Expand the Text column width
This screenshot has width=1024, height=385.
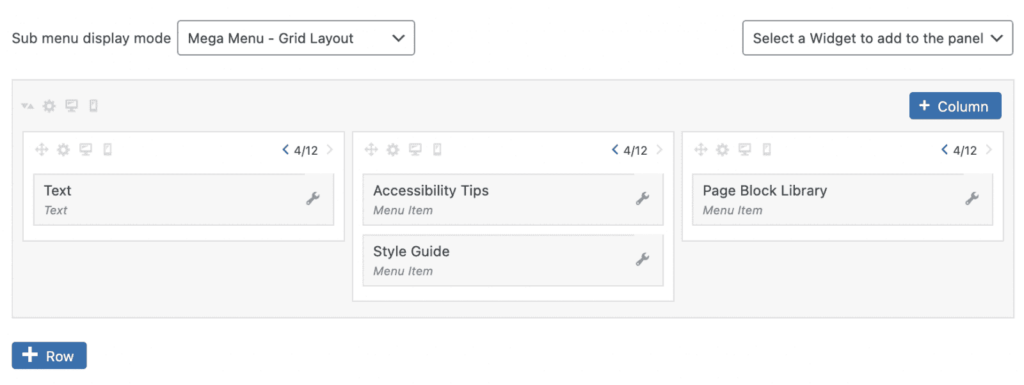pyautogui.click(x=329, y=150)
